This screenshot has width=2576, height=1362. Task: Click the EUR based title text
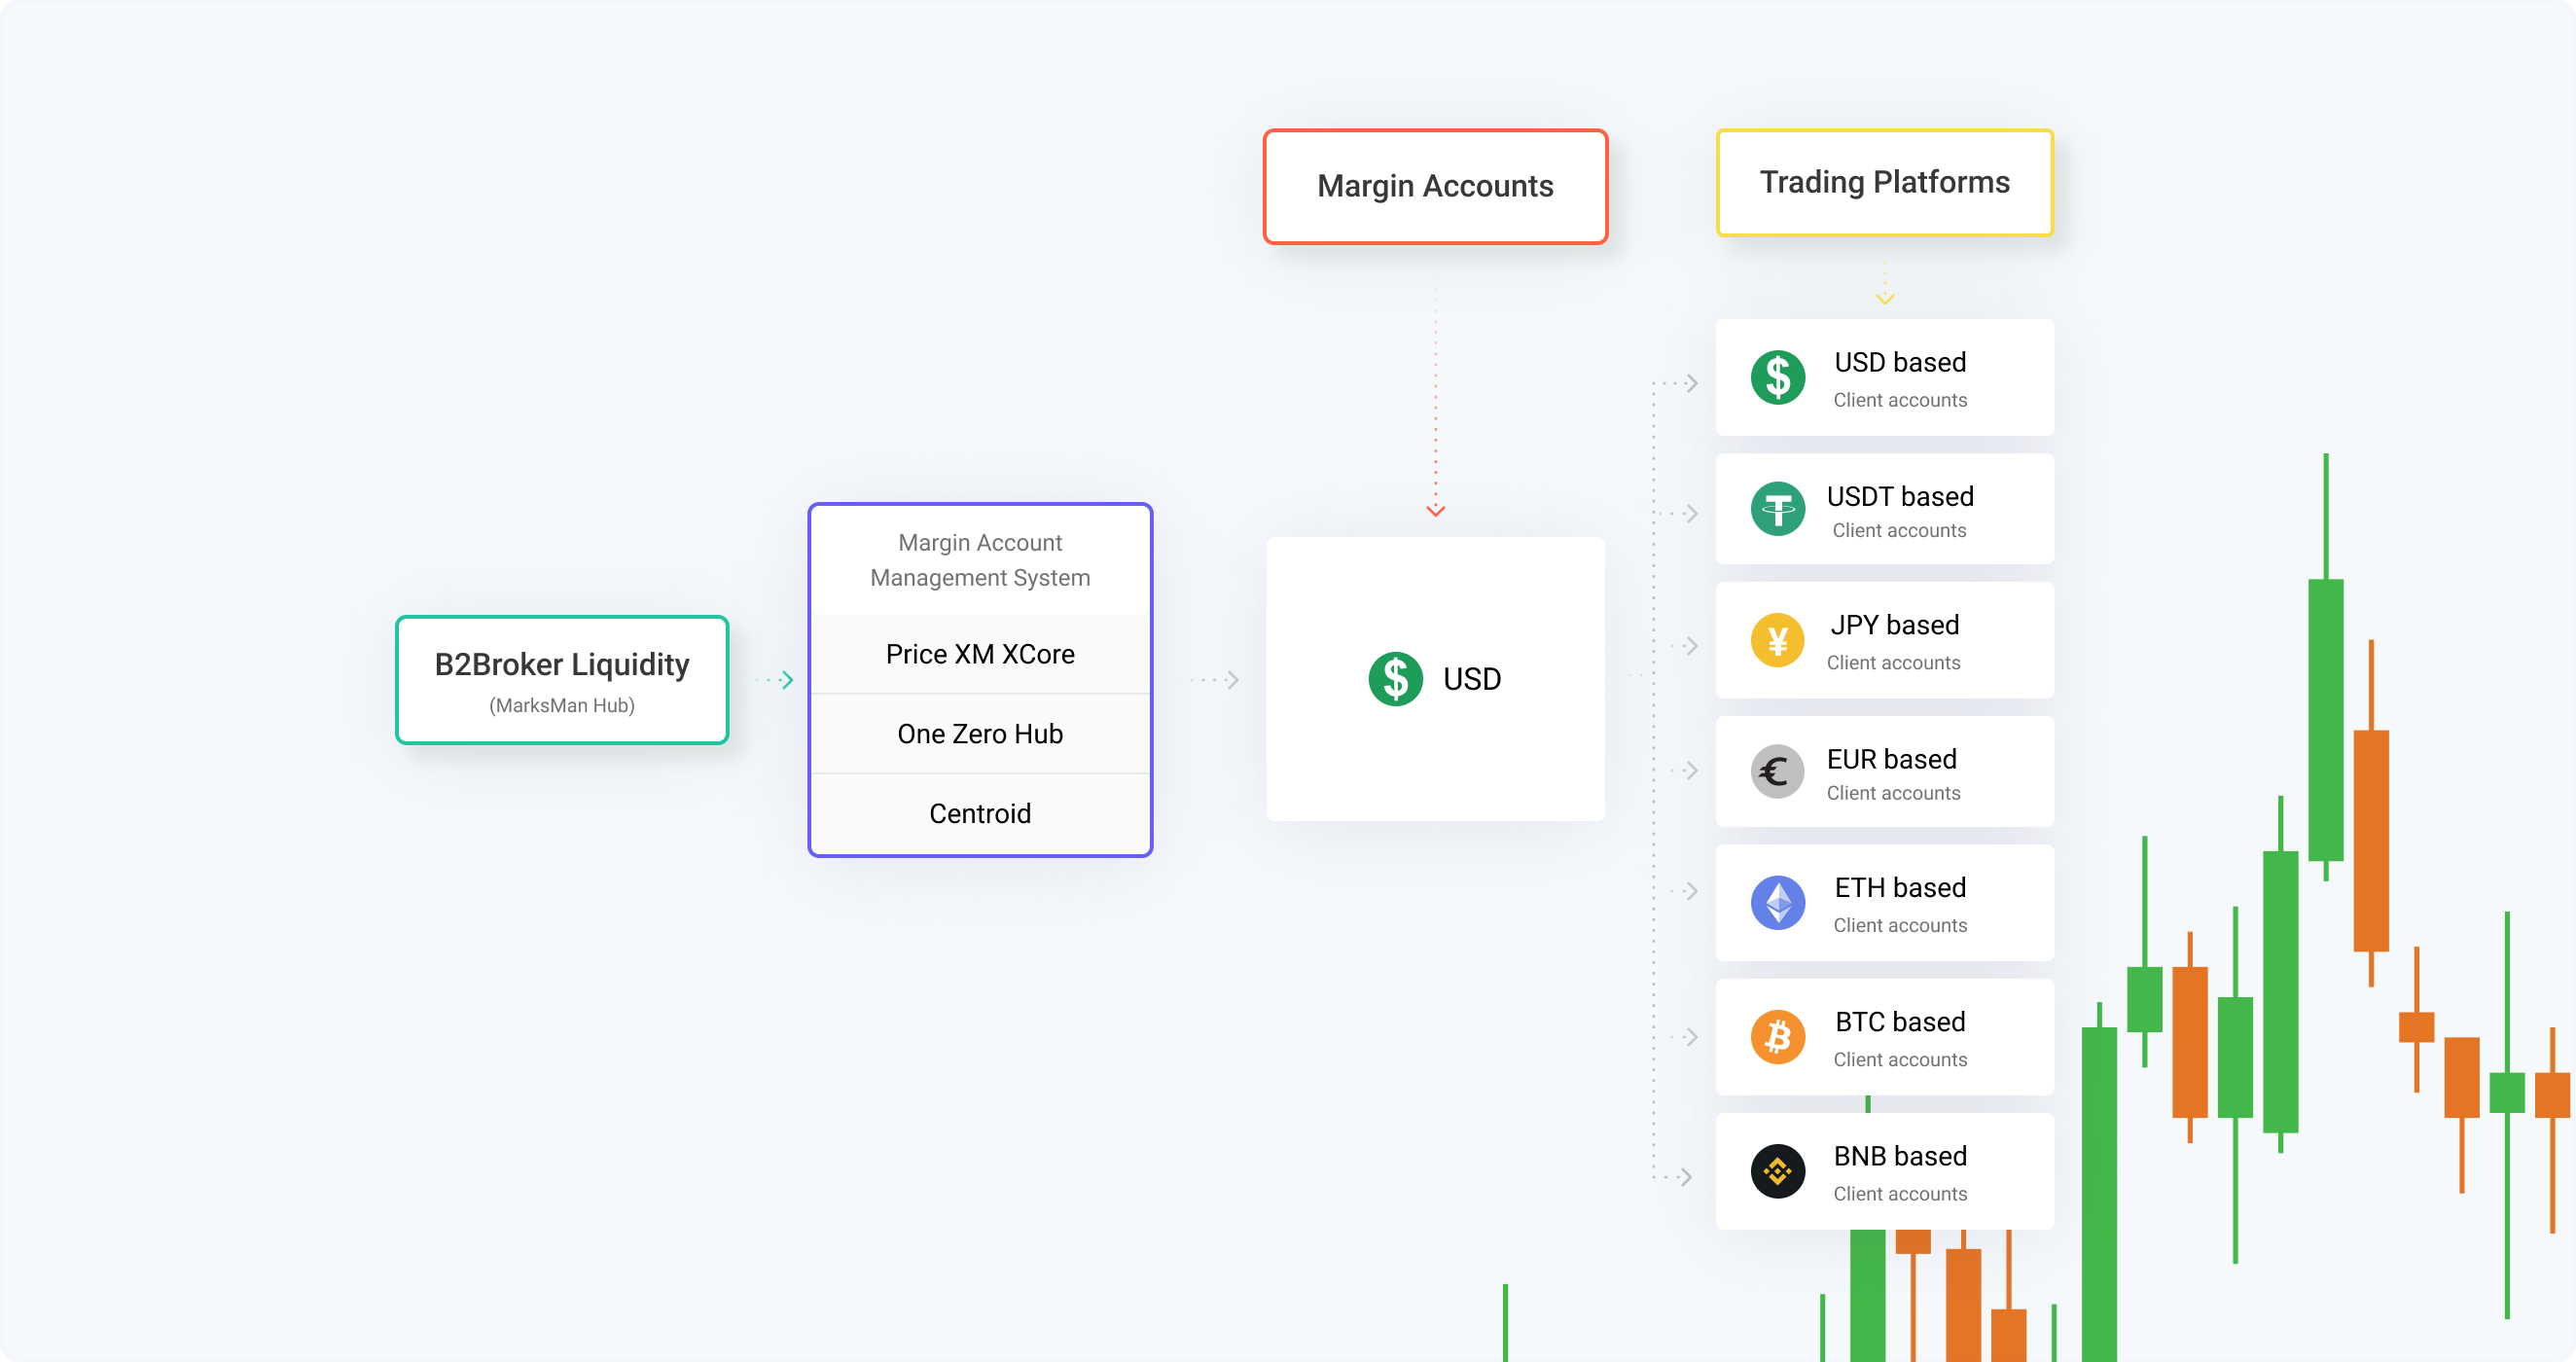(x=1891, y=759)
